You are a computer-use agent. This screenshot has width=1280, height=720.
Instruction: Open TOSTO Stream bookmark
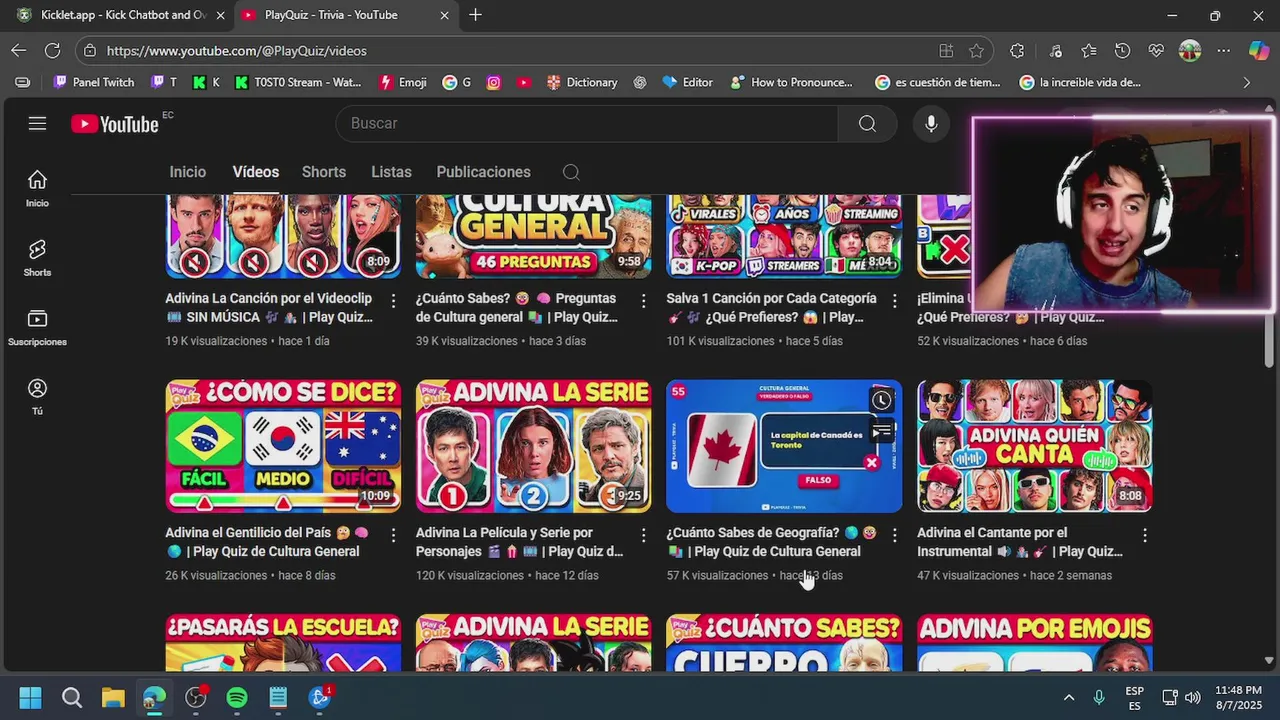click(298, 83)
